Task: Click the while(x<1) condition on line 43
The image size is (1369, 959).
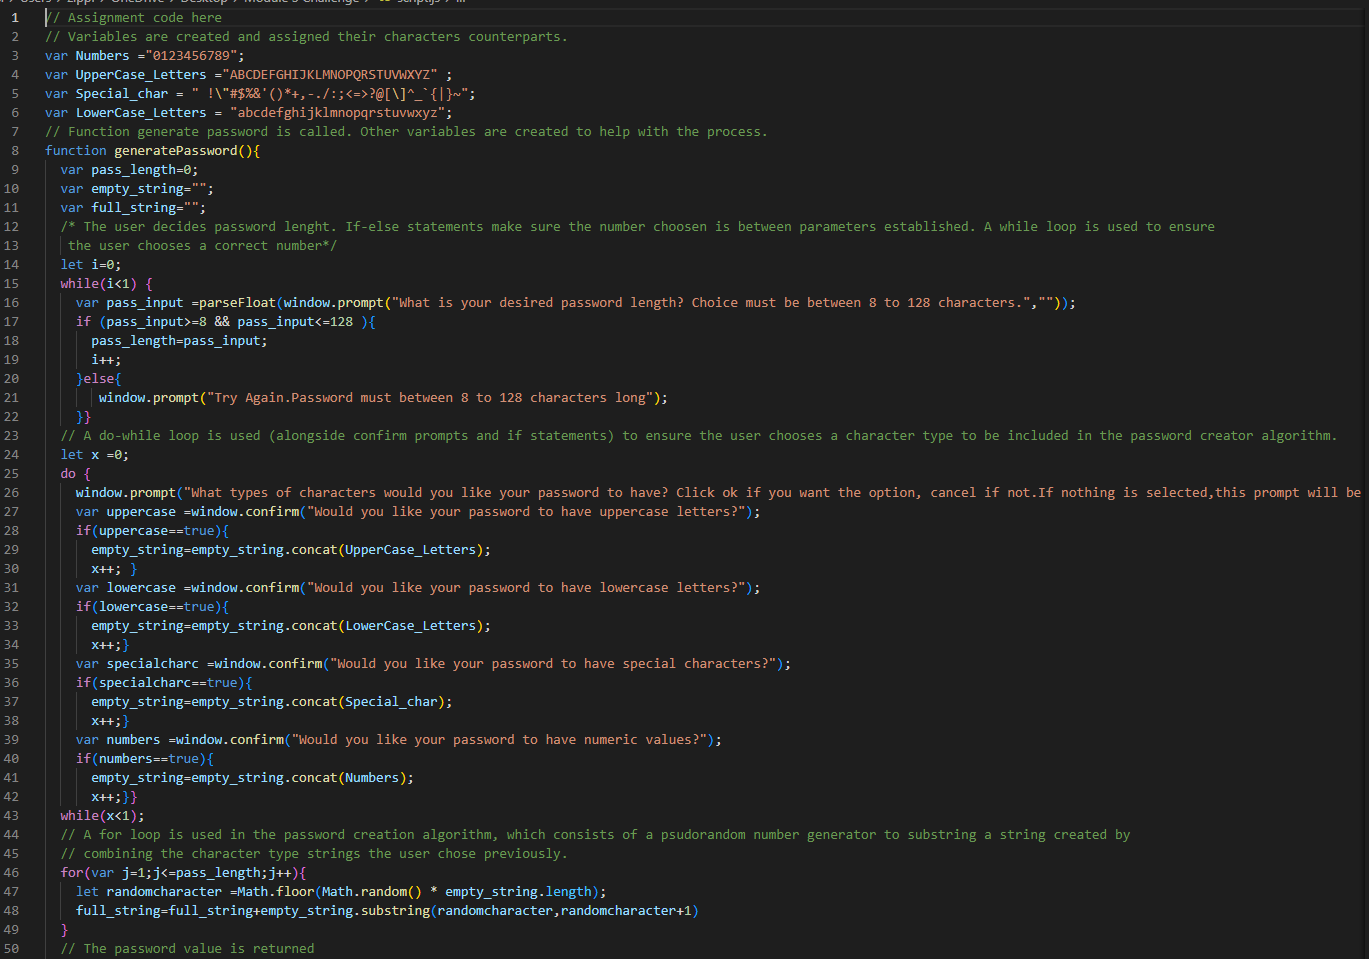Action: point(100,815)
